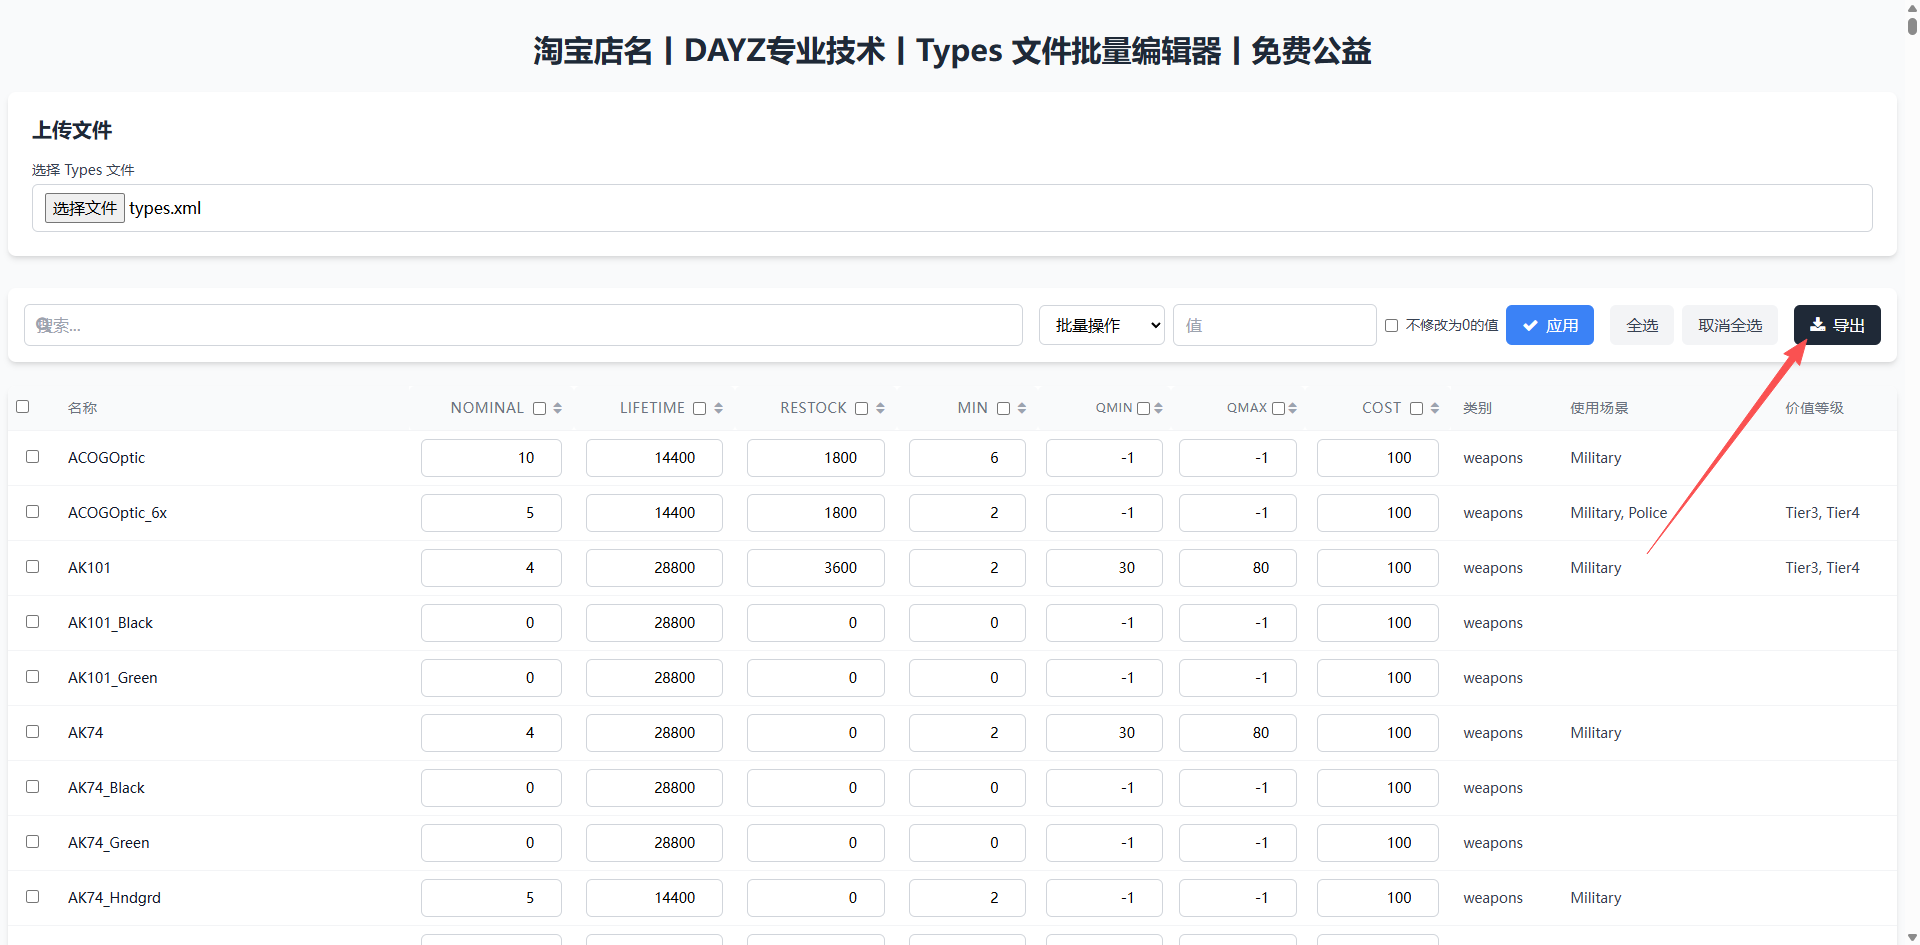Apply changes with the 应用 button
Viewport: 1920px width, 945px height.
(1550, 325)
